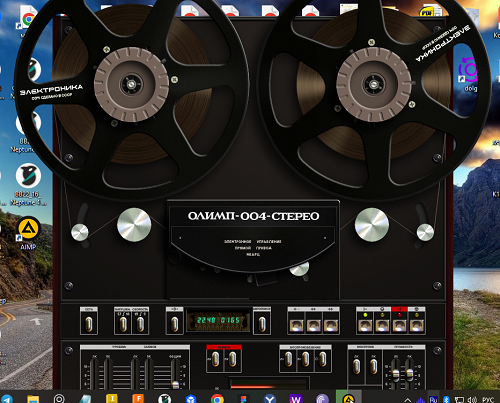This screenshot has height=403, width=500.
Task: Click the stop button beside play
Action: [x=382, y=325]
